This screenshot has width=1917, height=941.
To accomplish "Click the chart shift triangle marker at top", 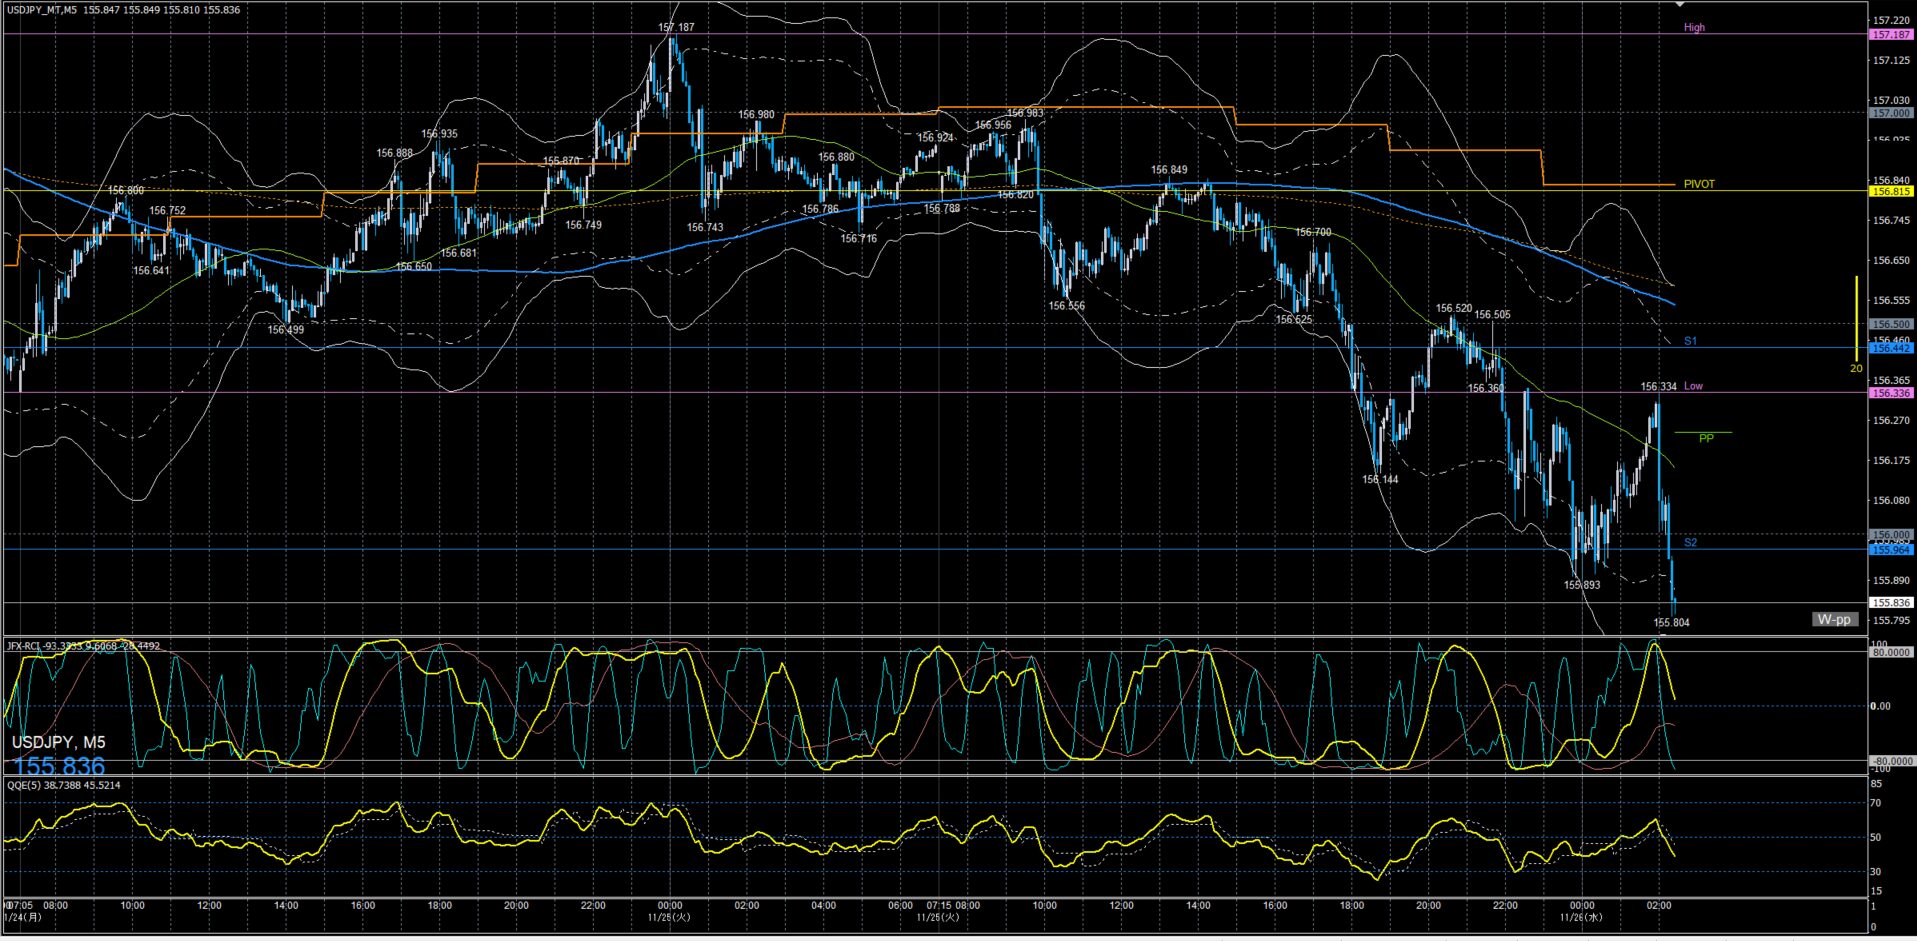I will [x=1681, y=5].
